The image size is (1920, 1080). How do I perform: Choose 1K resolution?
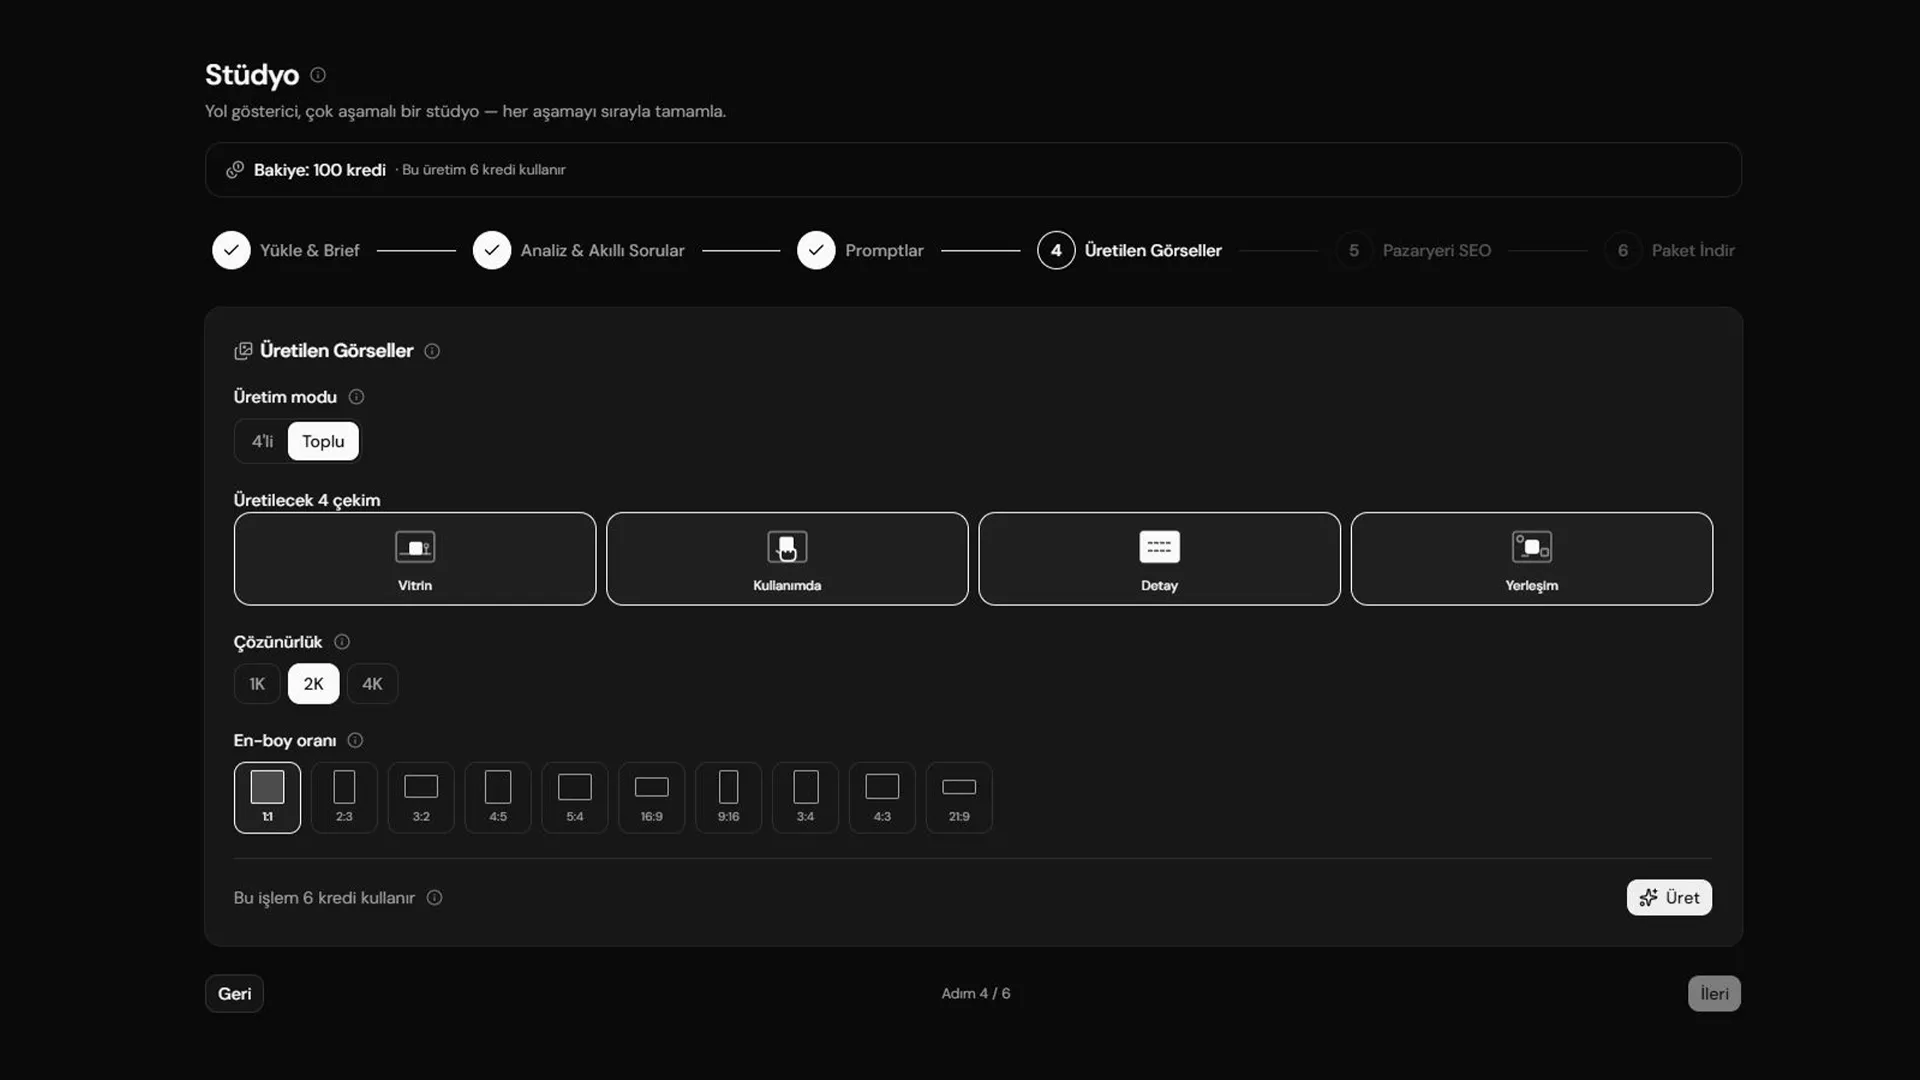pos(257,684)
